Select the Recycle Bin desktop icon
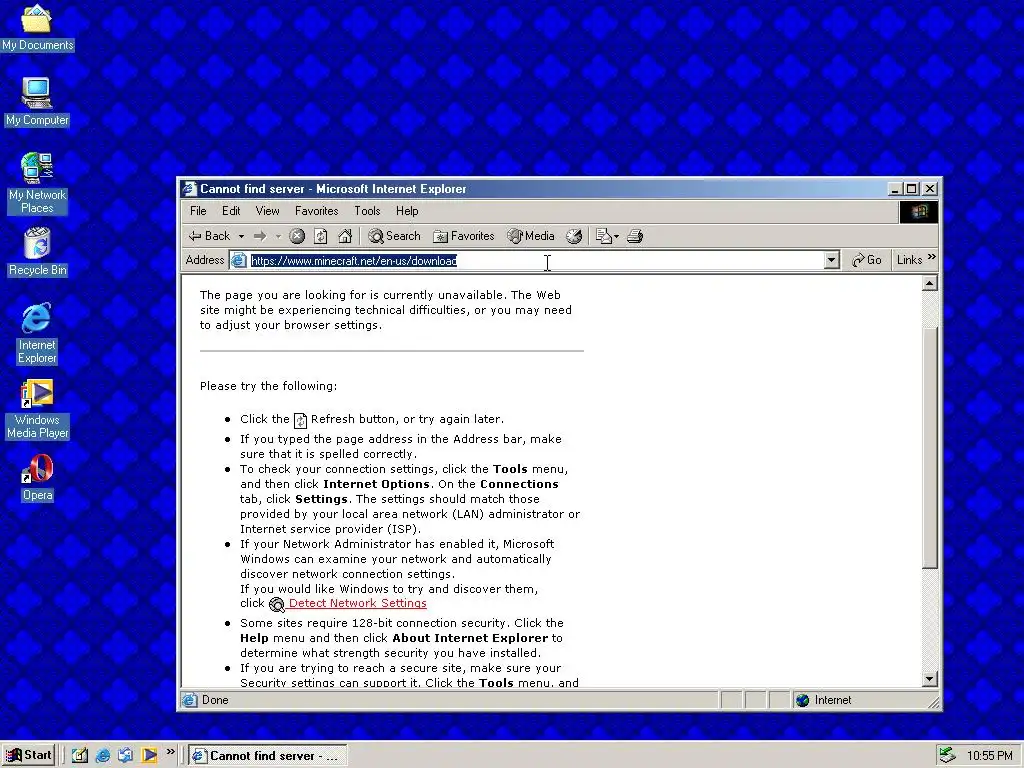1024x768 pixels. (x=37, y=252)
